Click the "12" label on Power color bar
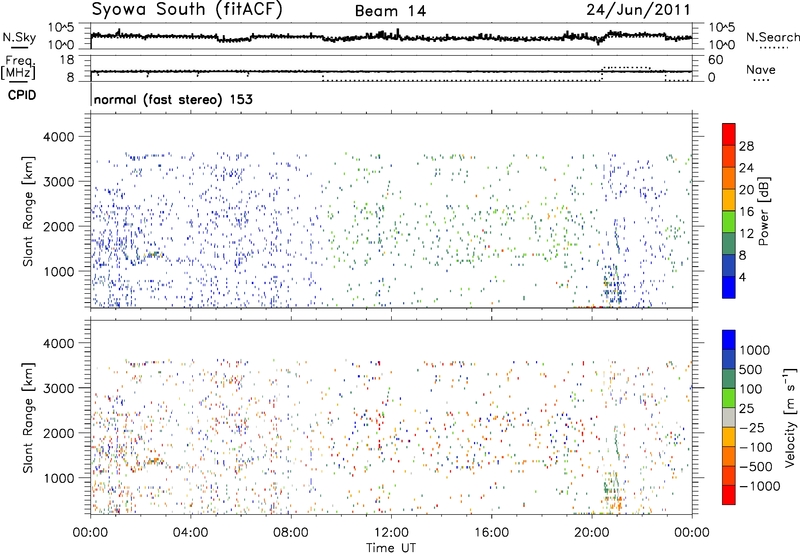 click(746, 234)
